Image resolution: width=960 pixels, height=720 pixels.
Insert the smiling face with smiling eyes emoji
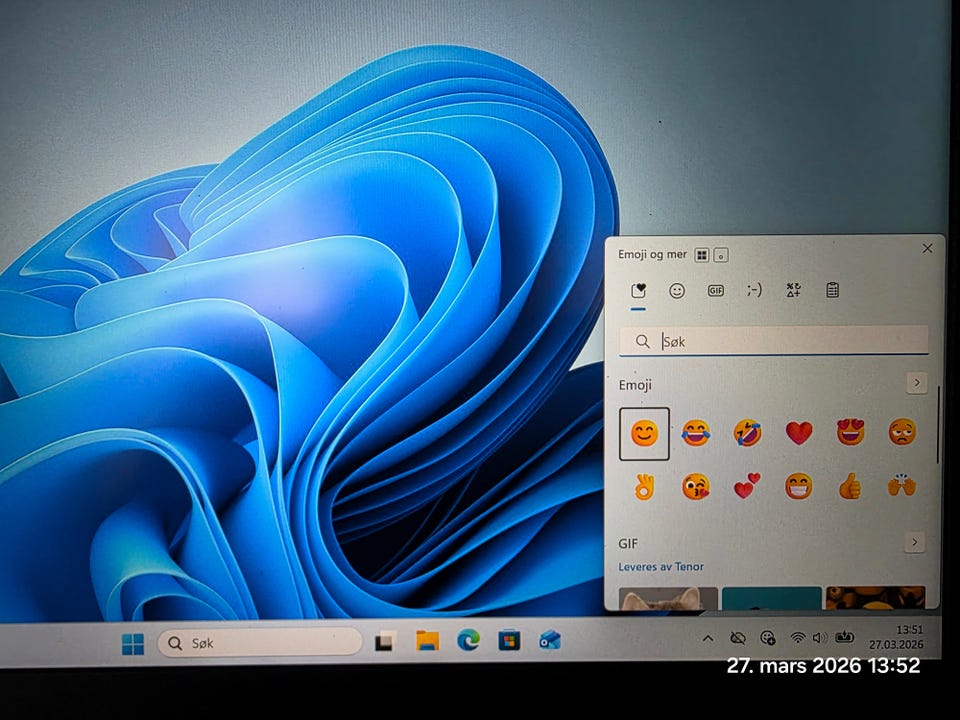pyautogui.click(x=644, y=433)
